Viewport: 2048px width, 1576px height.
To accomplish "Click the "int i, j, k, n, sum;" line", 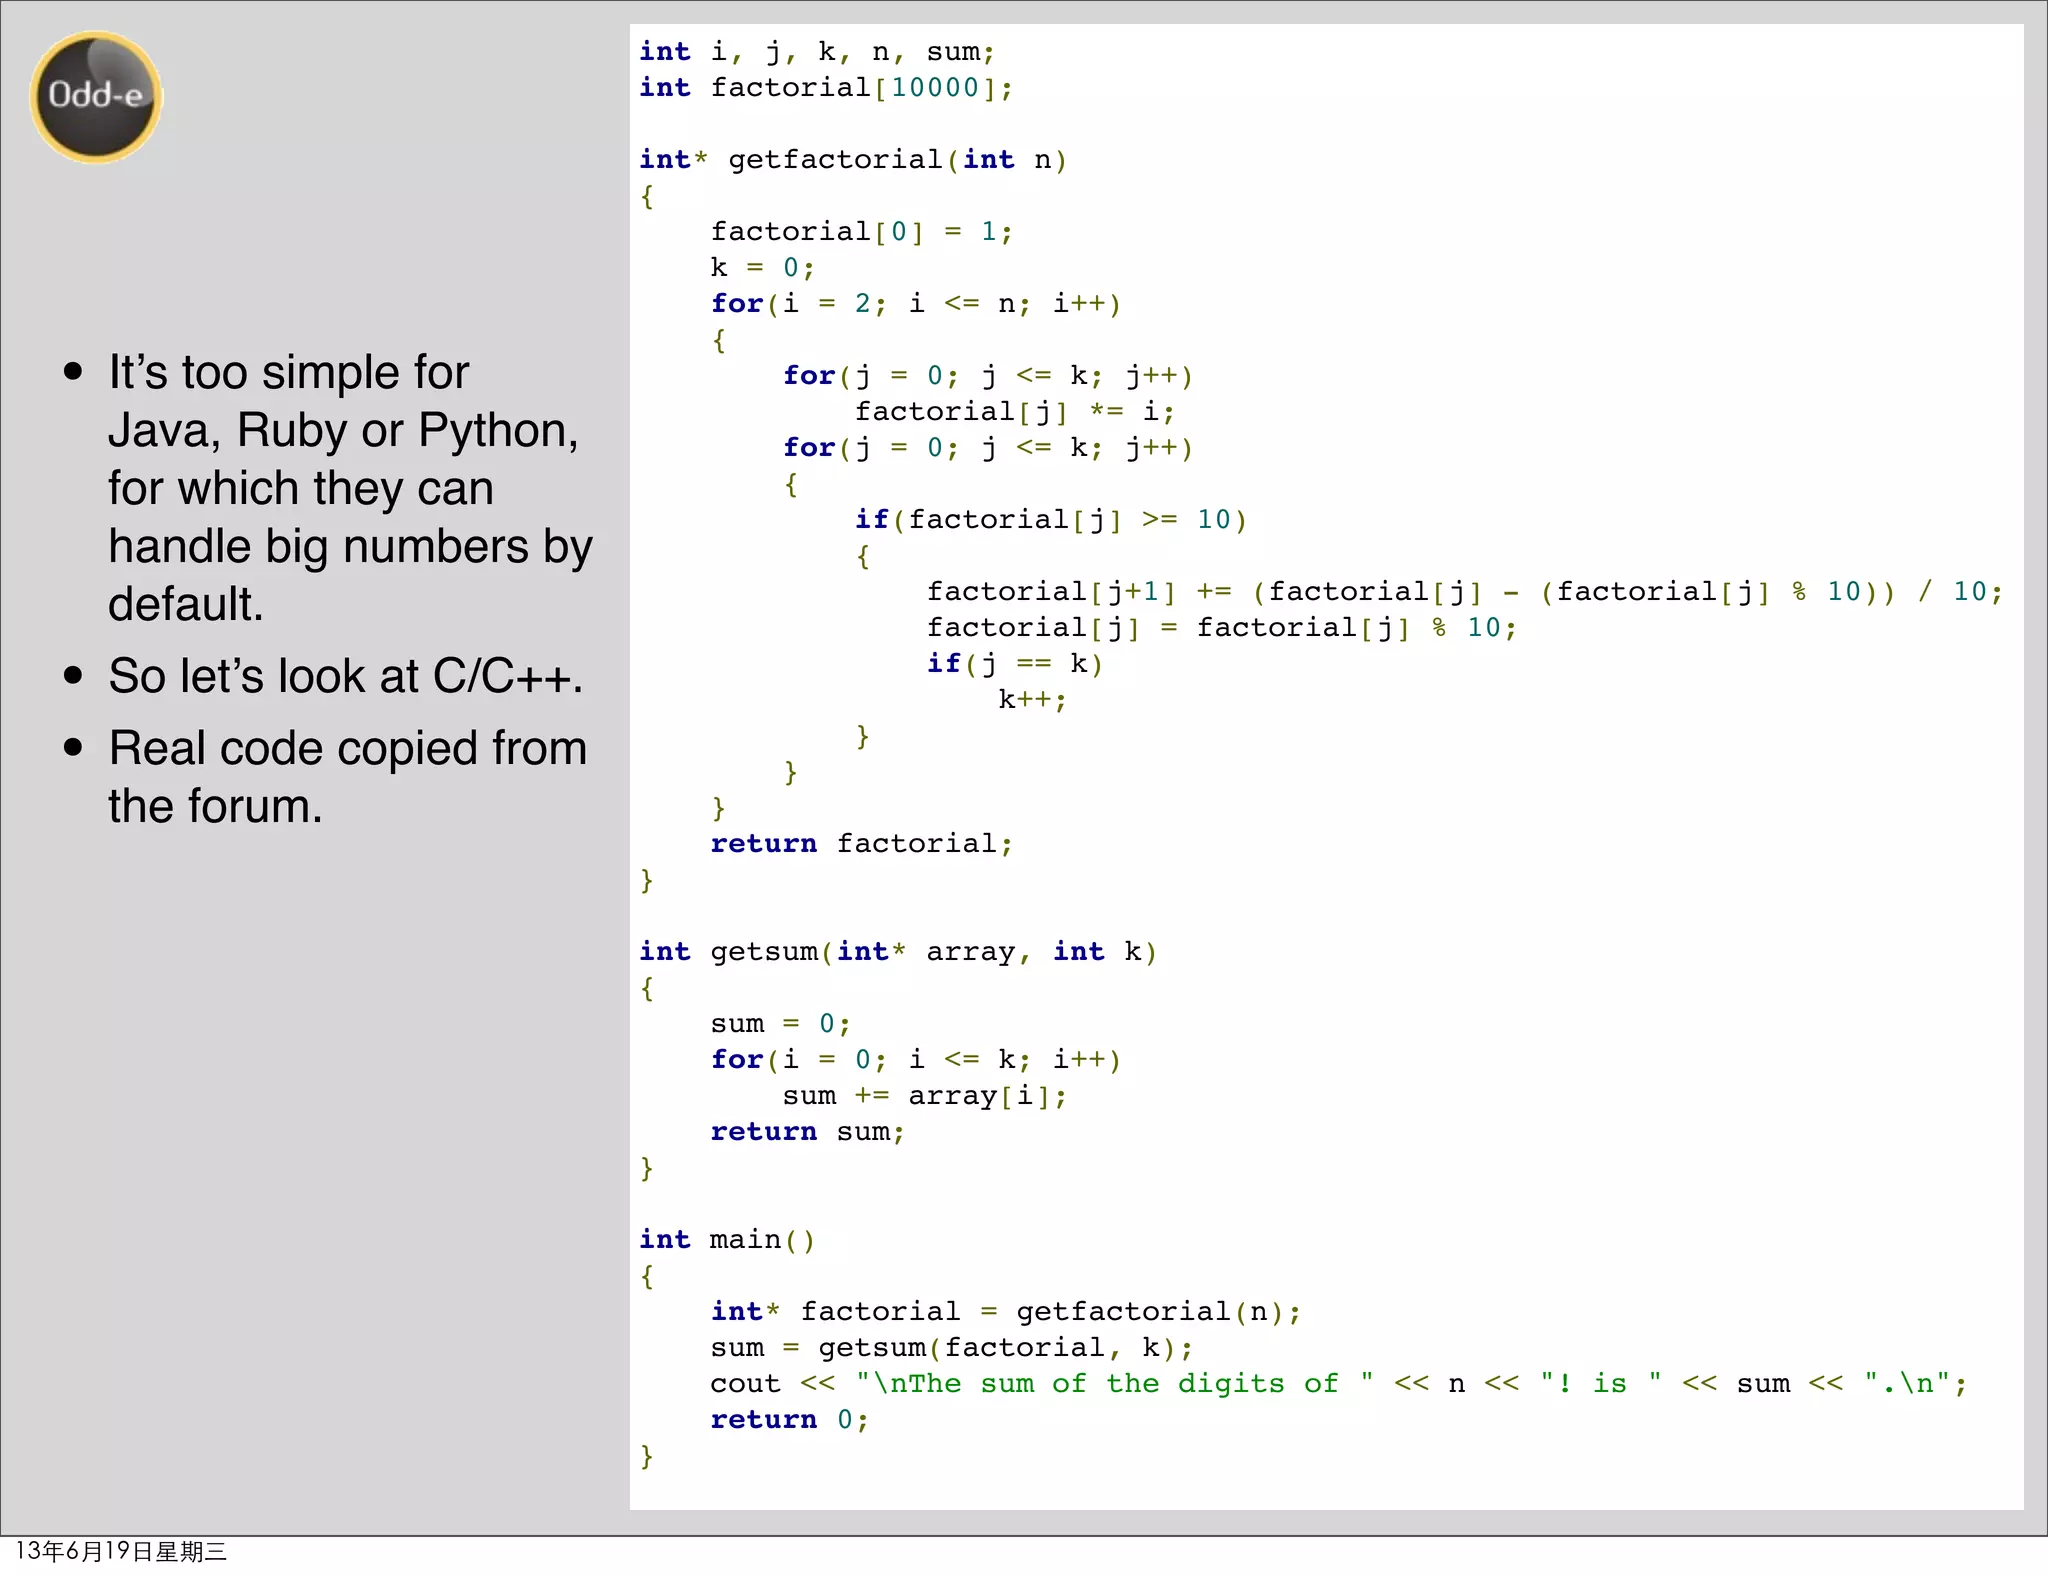I will (816, 52).
